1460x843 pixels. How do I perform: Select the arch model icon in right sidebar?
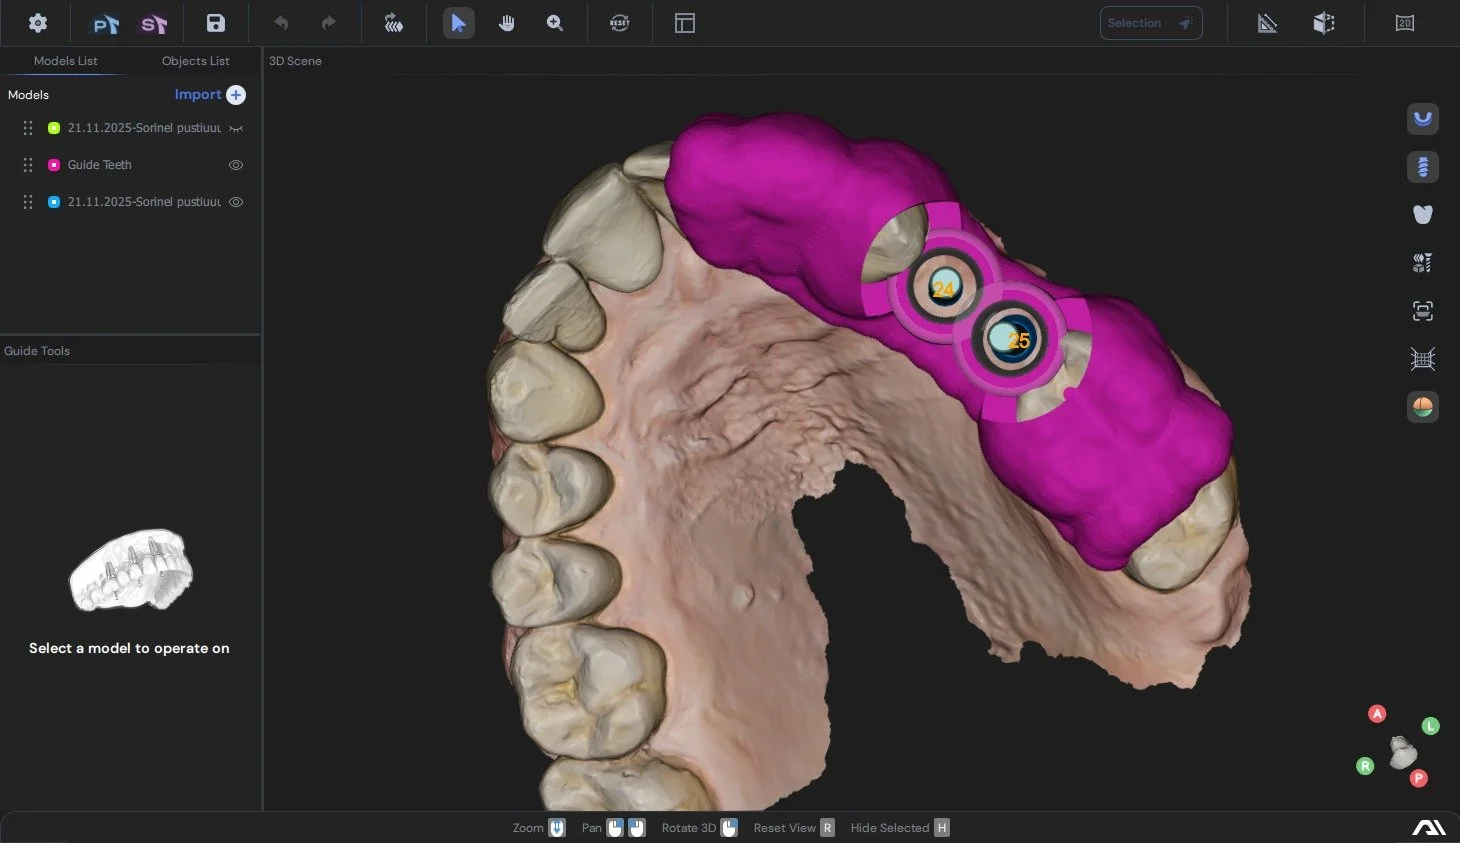pyautogui.click(x=1422, y=119)
